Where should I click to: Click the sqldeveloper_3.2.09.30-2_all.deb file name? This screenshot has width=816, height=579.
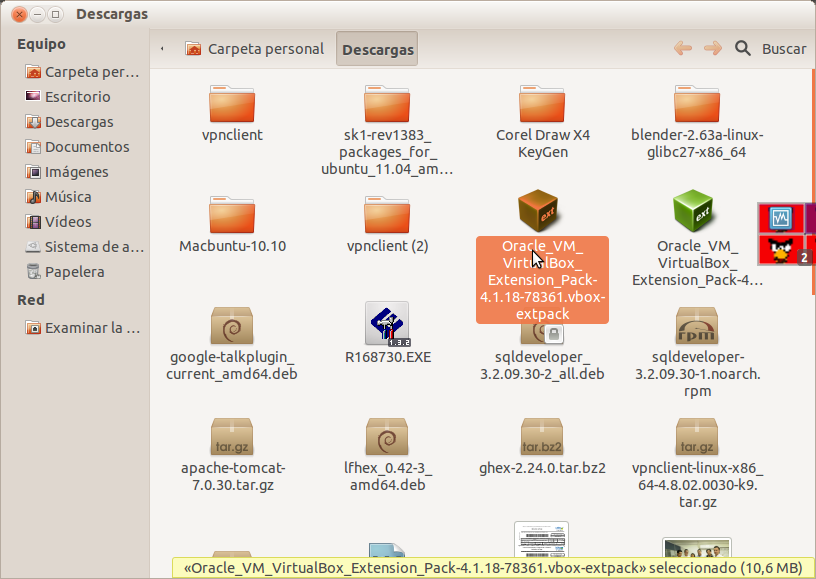click(x=542, y=365)
